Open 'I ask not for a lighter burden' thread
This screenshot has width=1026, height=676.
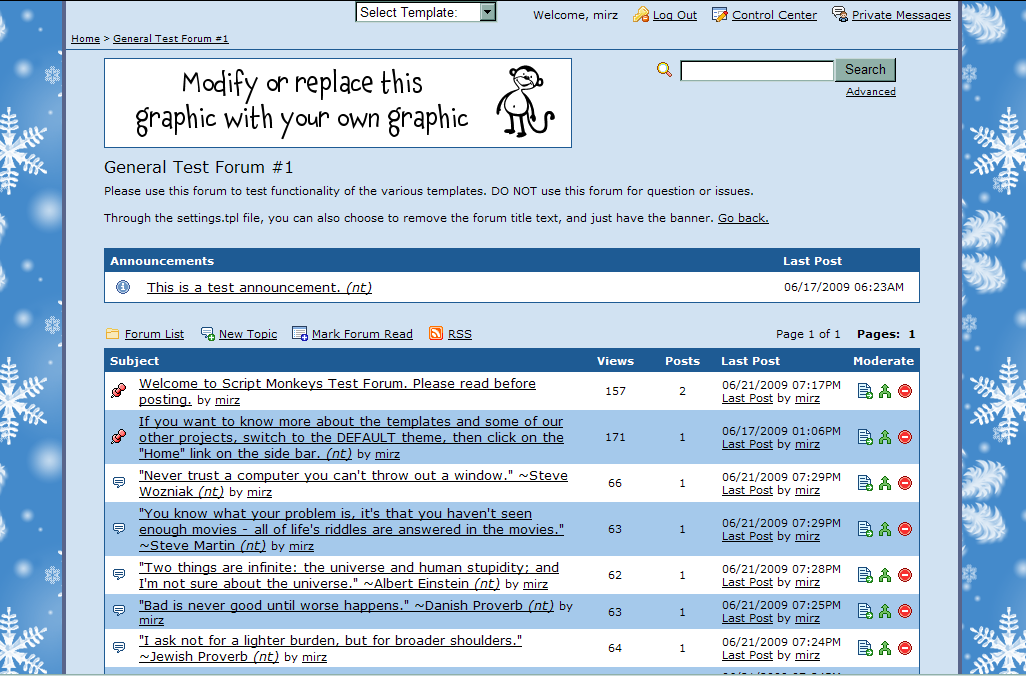[330, 649]
